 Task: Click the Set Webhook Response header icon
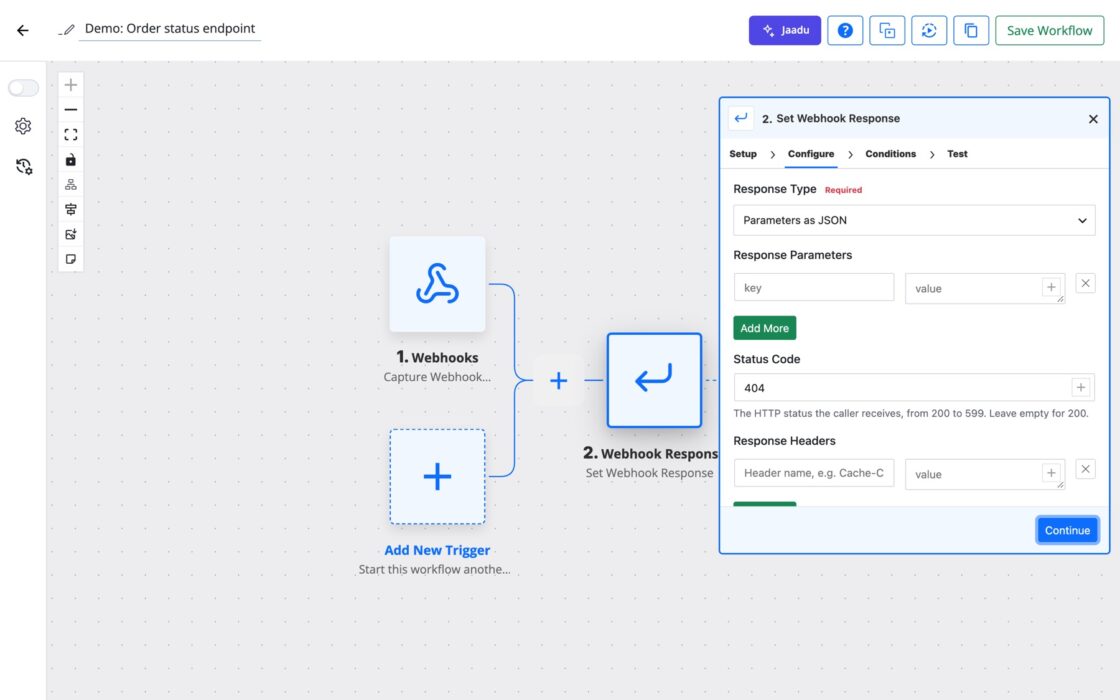741,118
